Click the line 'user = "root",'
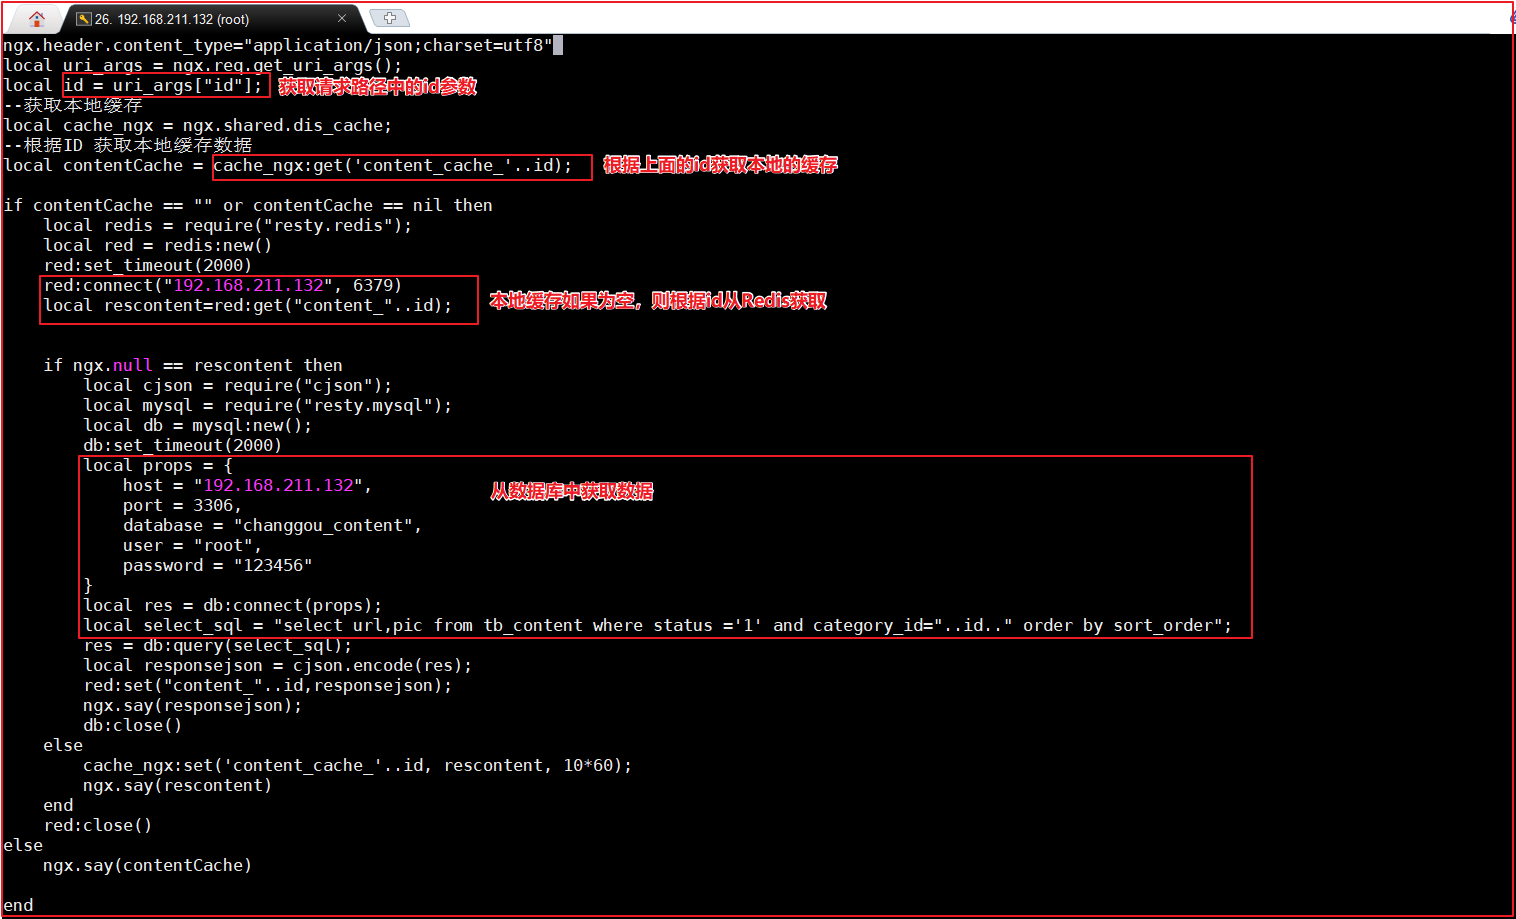The image size is (1516, 919). (x=193, y=545)
